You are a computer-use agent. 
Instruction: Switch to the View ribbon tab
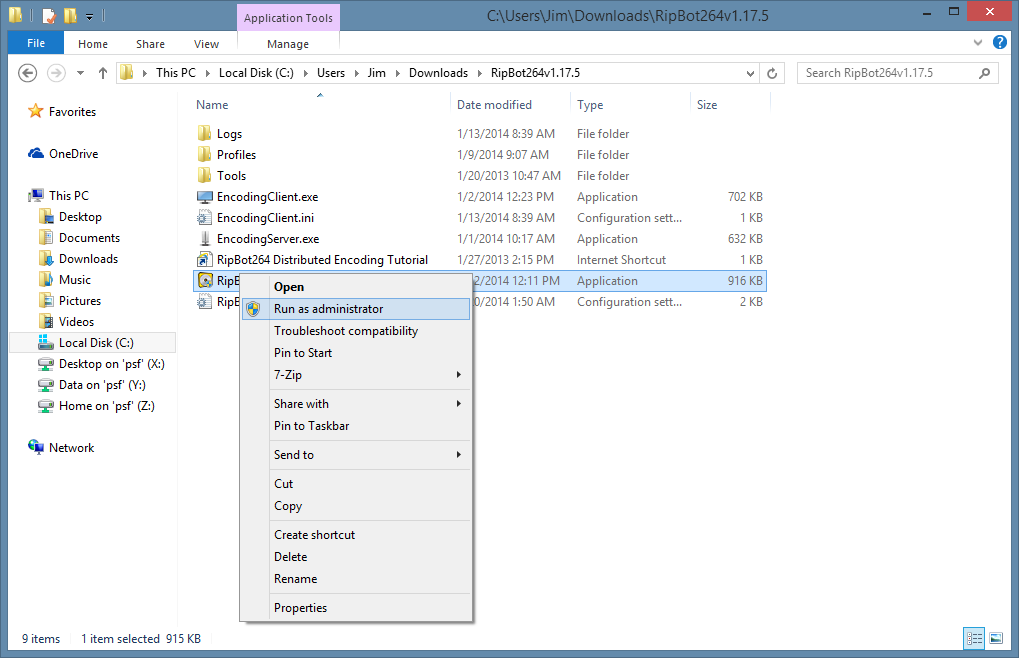coord(206,44)
